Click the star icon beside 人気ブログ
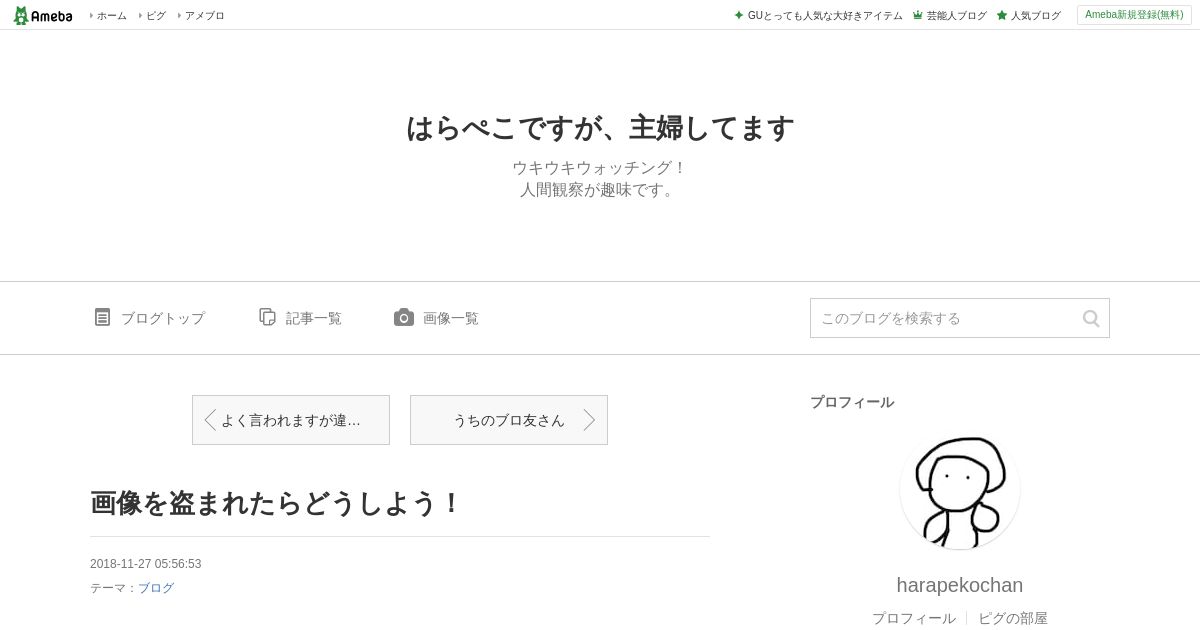The image size is (1200, 630). coord(1002,15)
